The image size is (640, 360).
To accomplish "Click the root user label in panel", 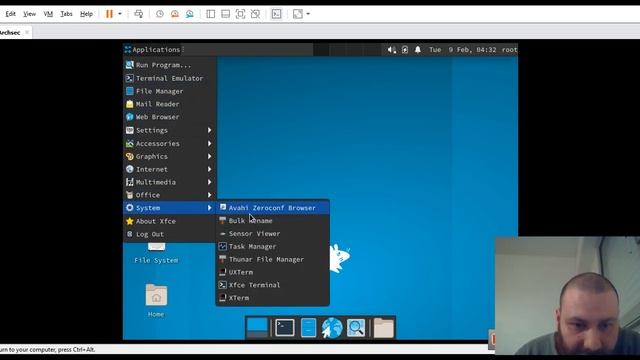I will (x=509, y=50).
